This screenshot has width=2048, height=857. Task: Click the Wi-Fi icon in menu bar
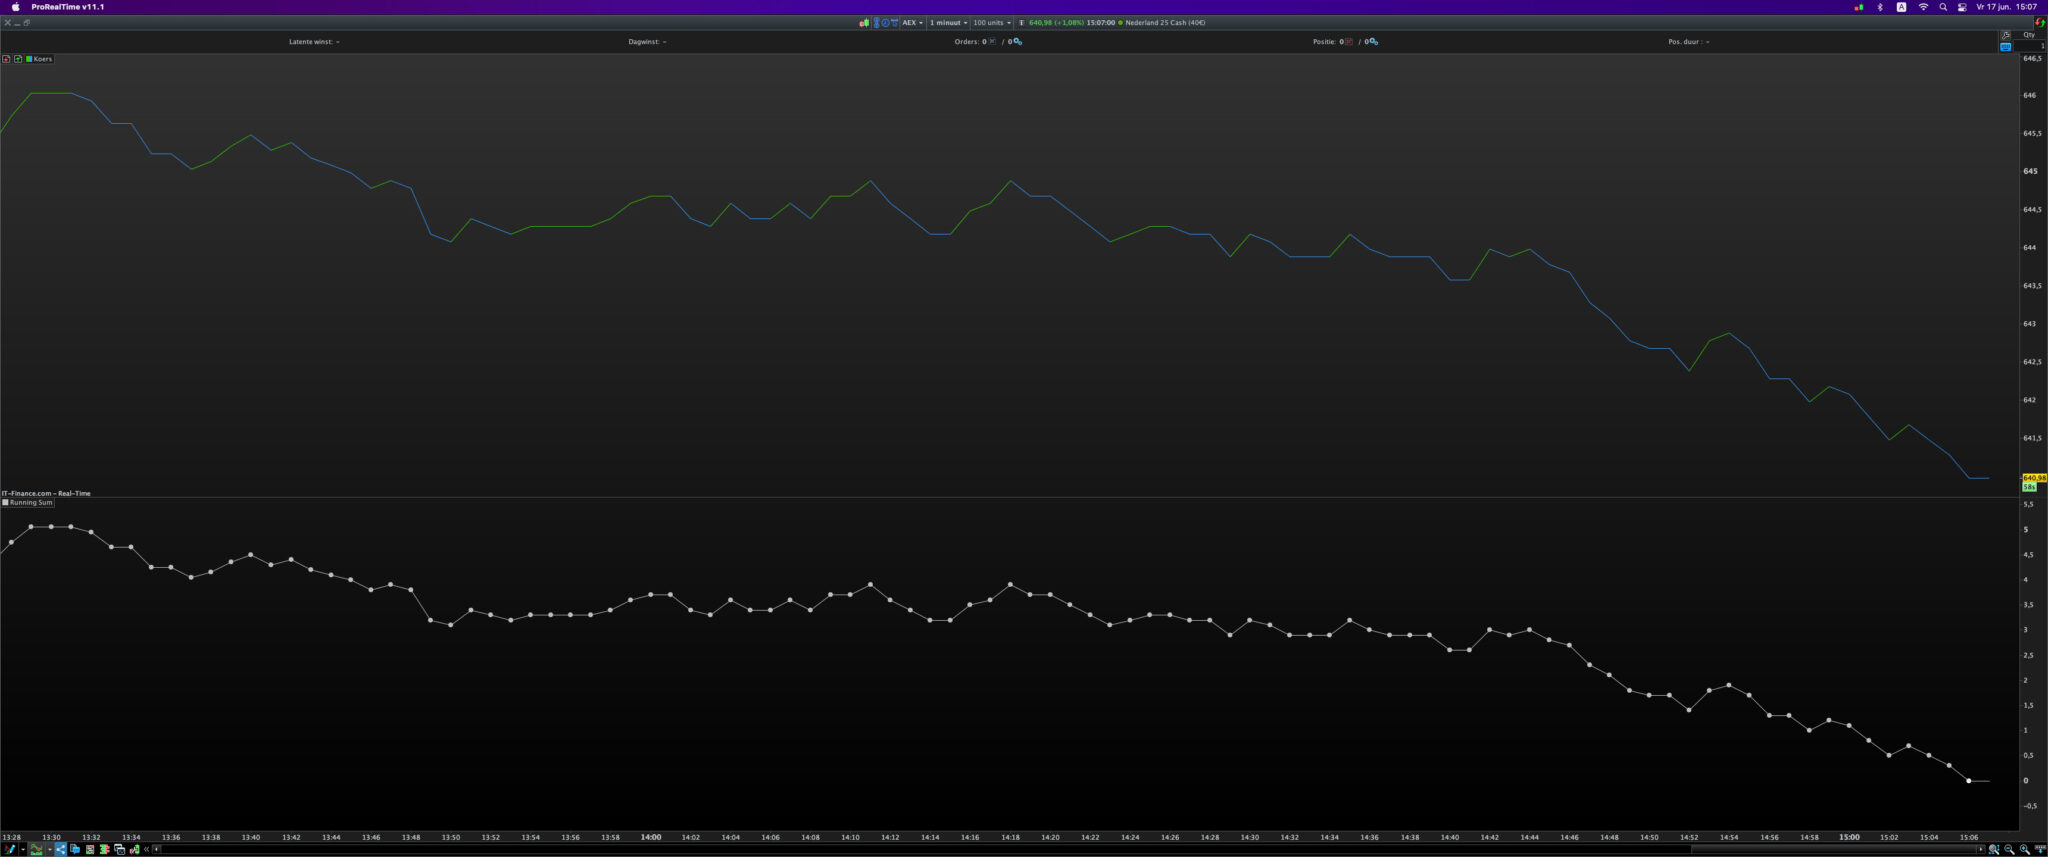pyautogui.click(x=1923, y=7)
